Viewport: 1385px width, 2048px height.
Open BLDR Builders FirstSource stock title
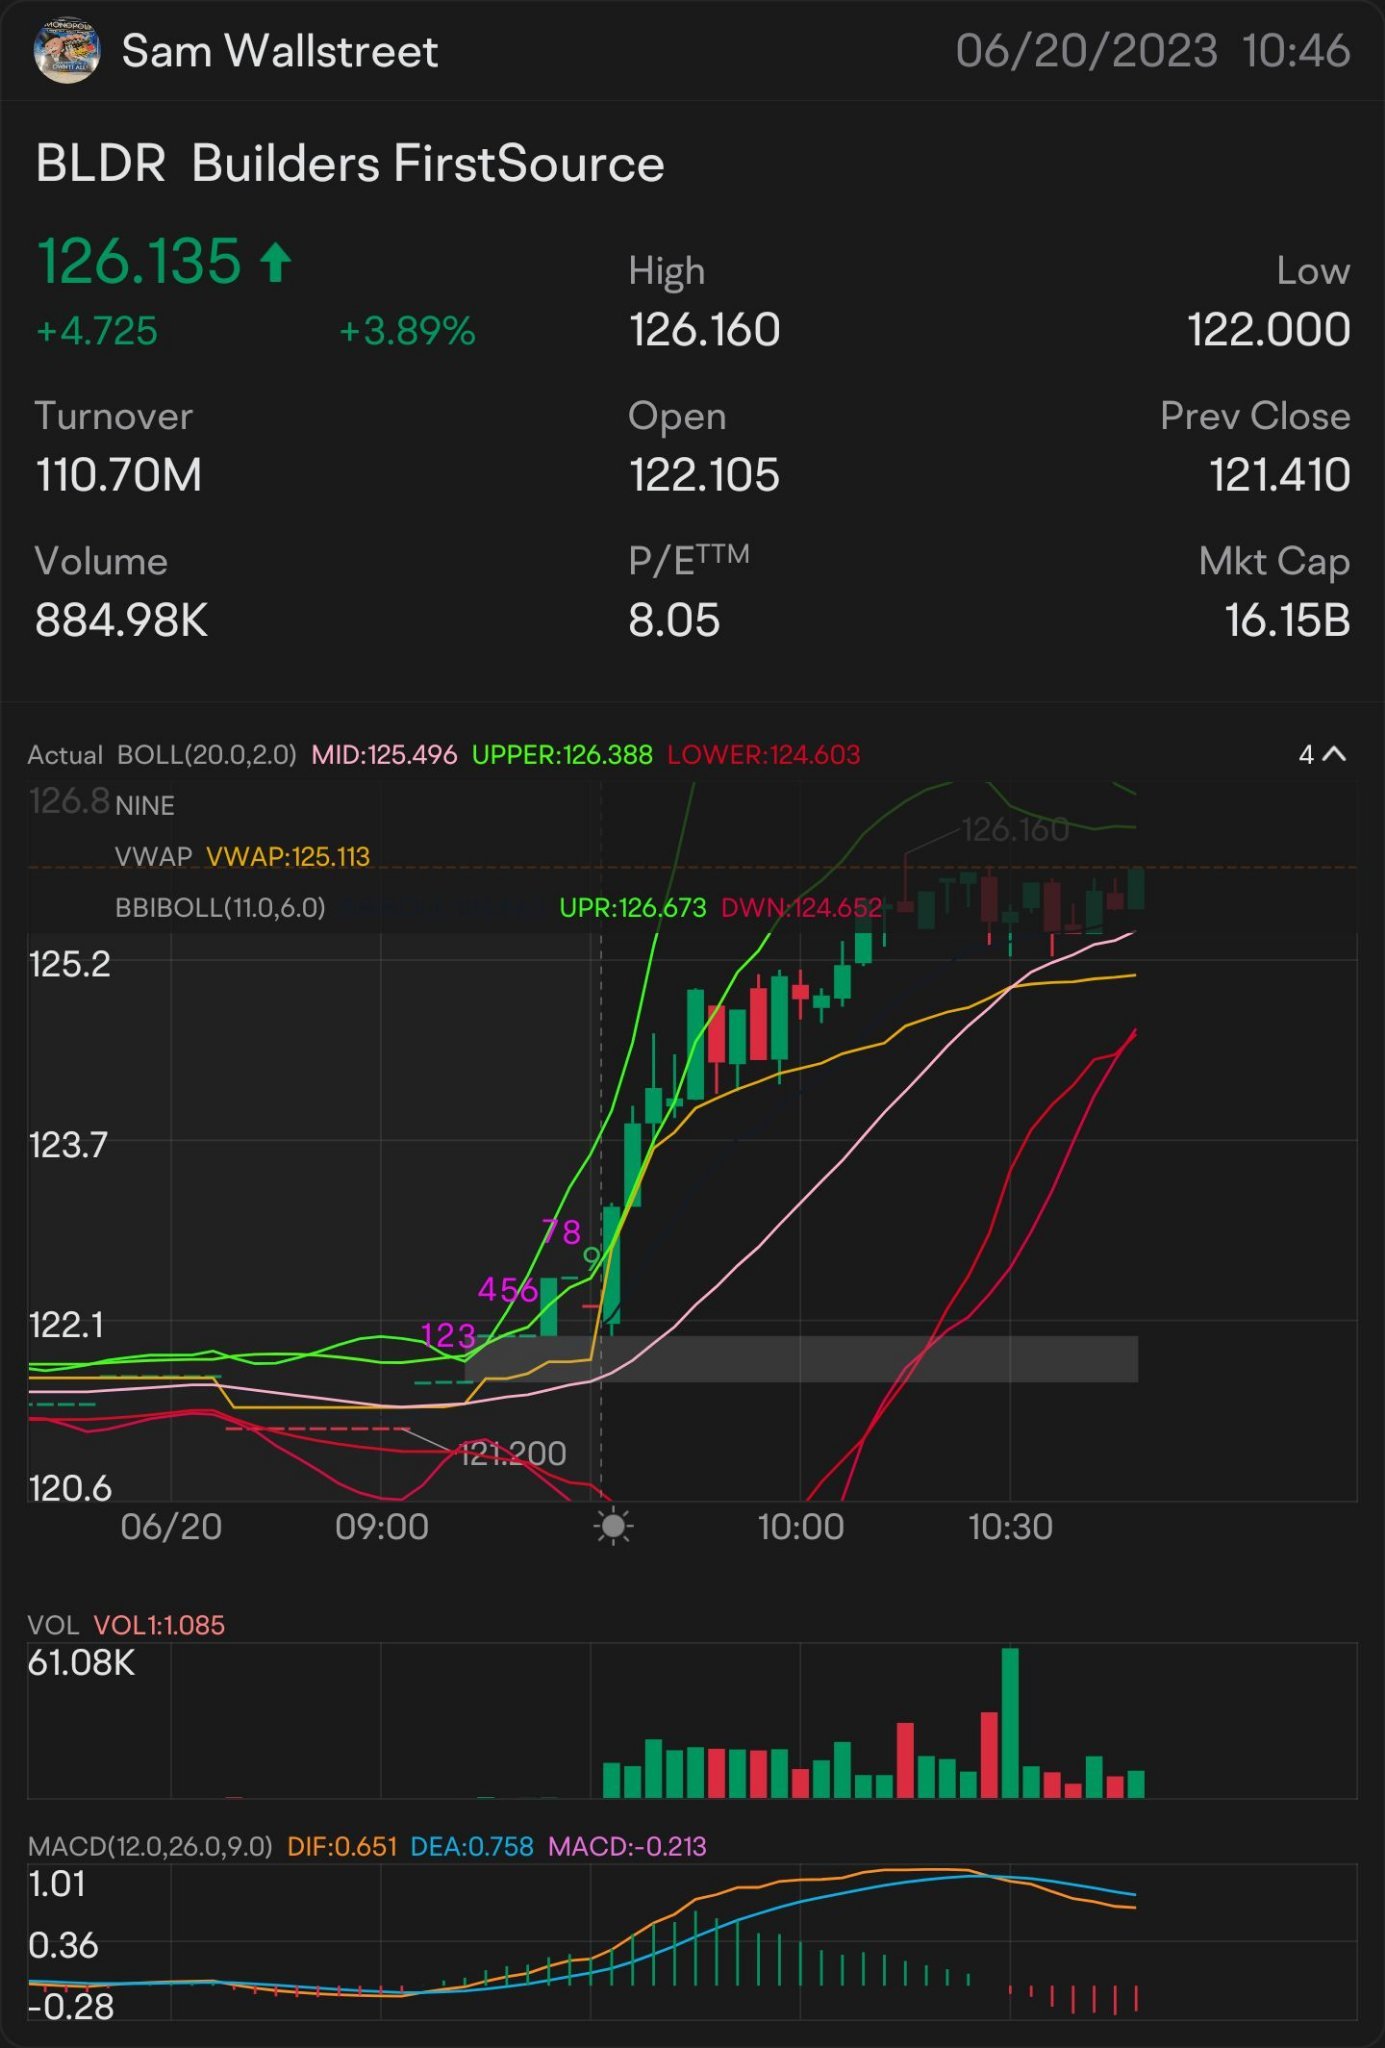tap(350, 163)
